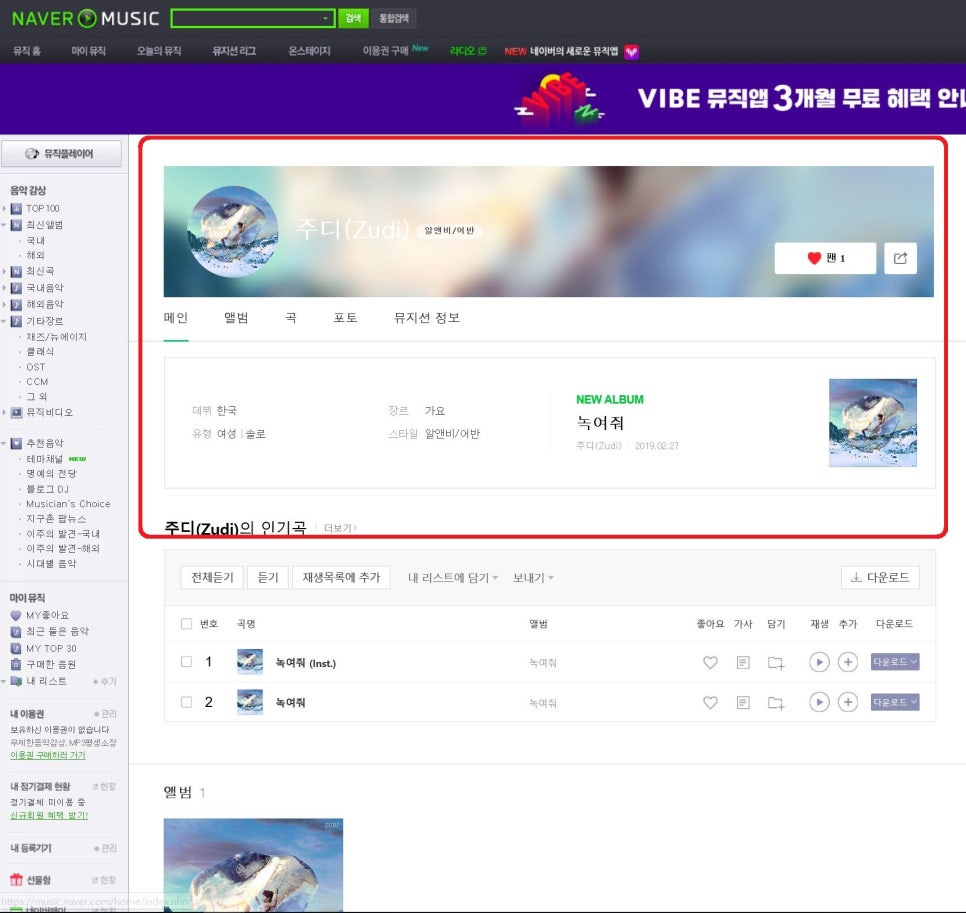Click the share icon on artist banner
The height and width of the screenshot is (913, 966).
900,258
